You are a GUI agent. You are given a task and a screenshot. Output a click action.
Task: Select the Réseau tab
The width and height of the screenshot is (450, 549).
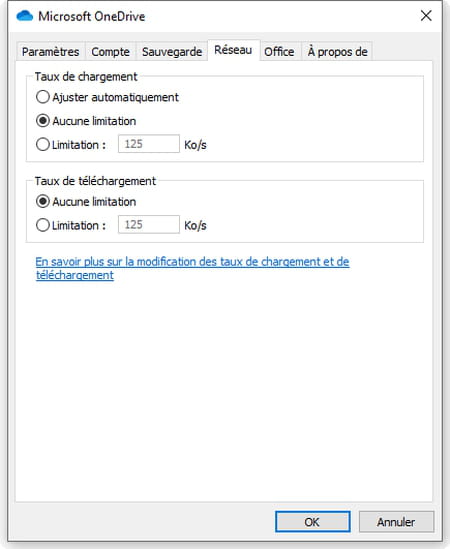pos(233,50)
